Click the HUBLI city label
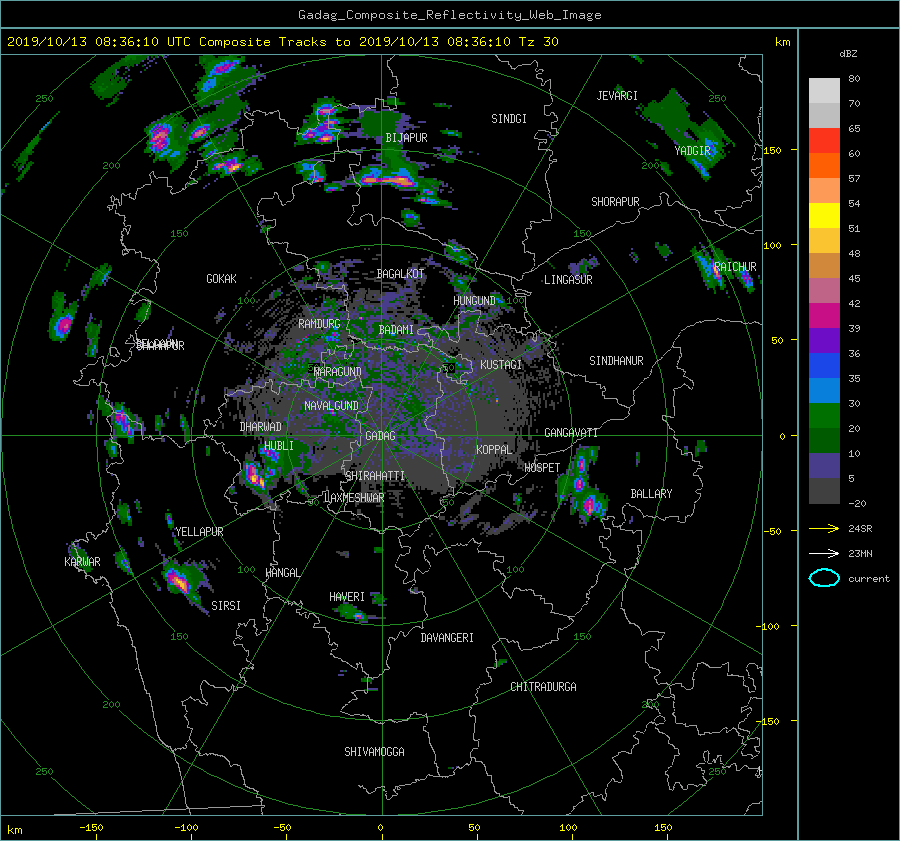The height and width of the screenshot is (841, 900). coord(279,446)
